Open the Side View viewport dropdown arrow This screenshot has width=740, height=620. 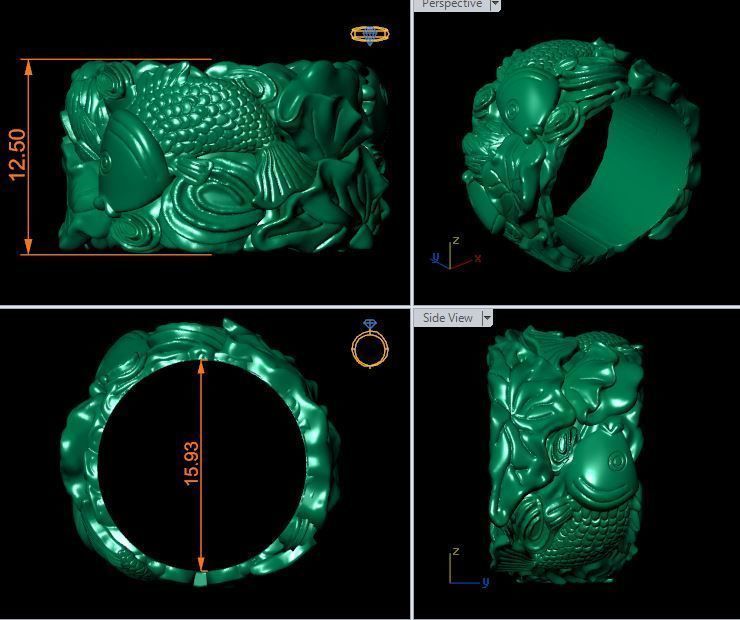[488, 318]
